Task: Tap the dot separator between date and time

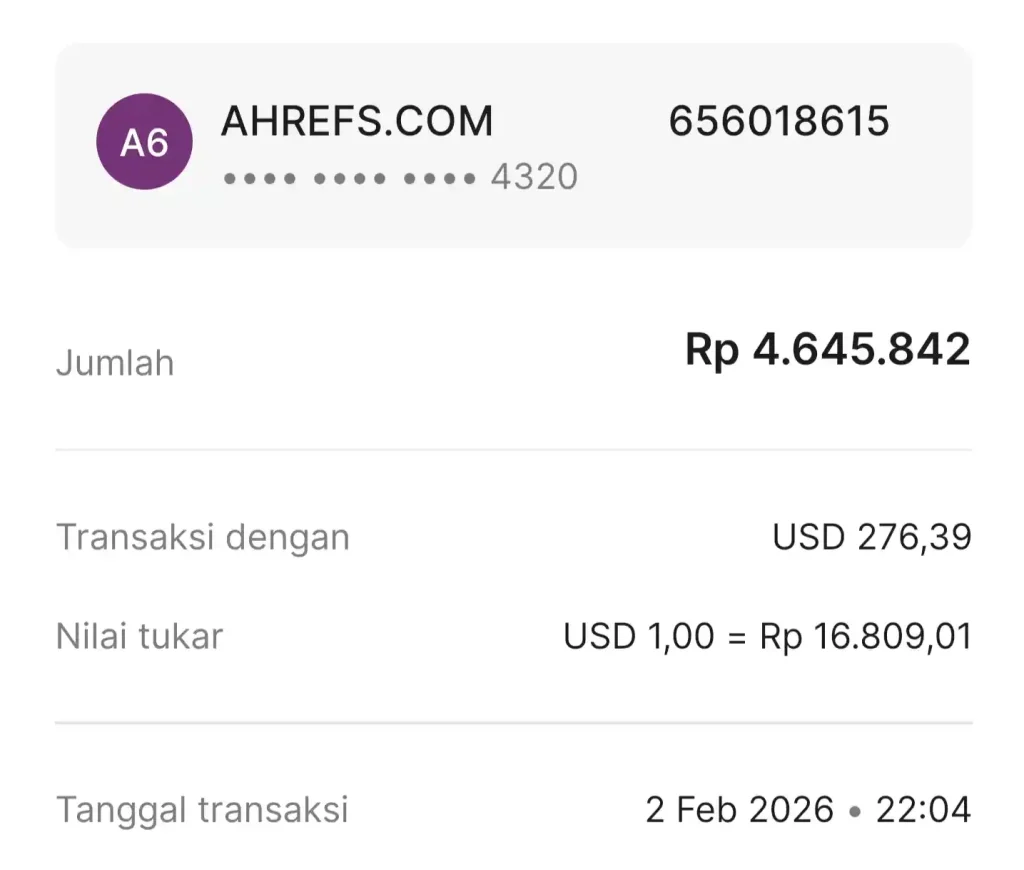Action: click(x=855, y=811)
